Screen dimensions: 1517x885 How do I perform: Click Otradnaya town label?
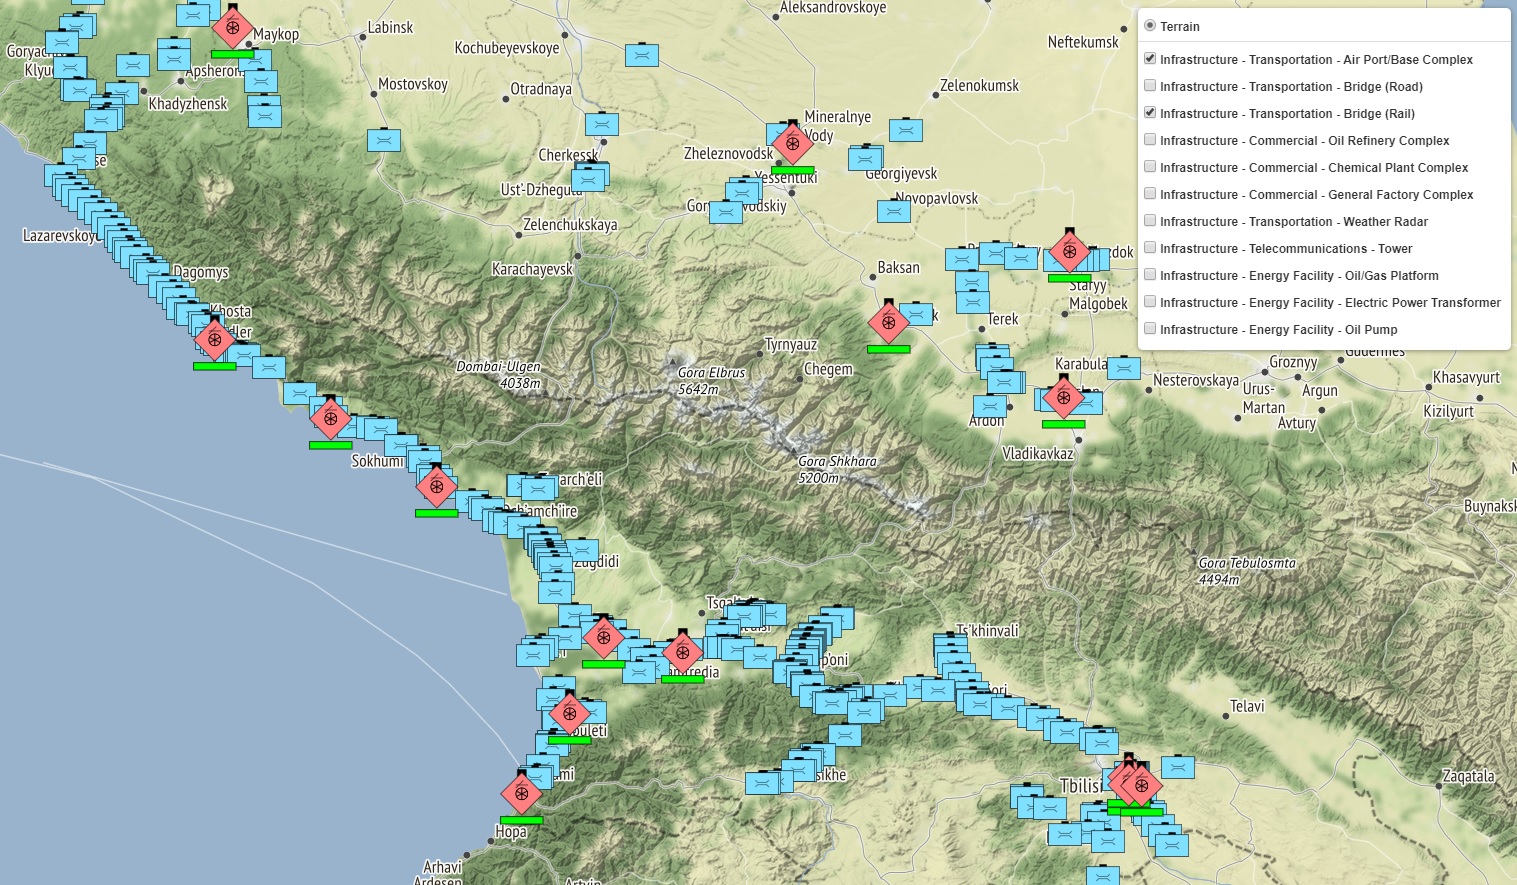coord(541,89)
